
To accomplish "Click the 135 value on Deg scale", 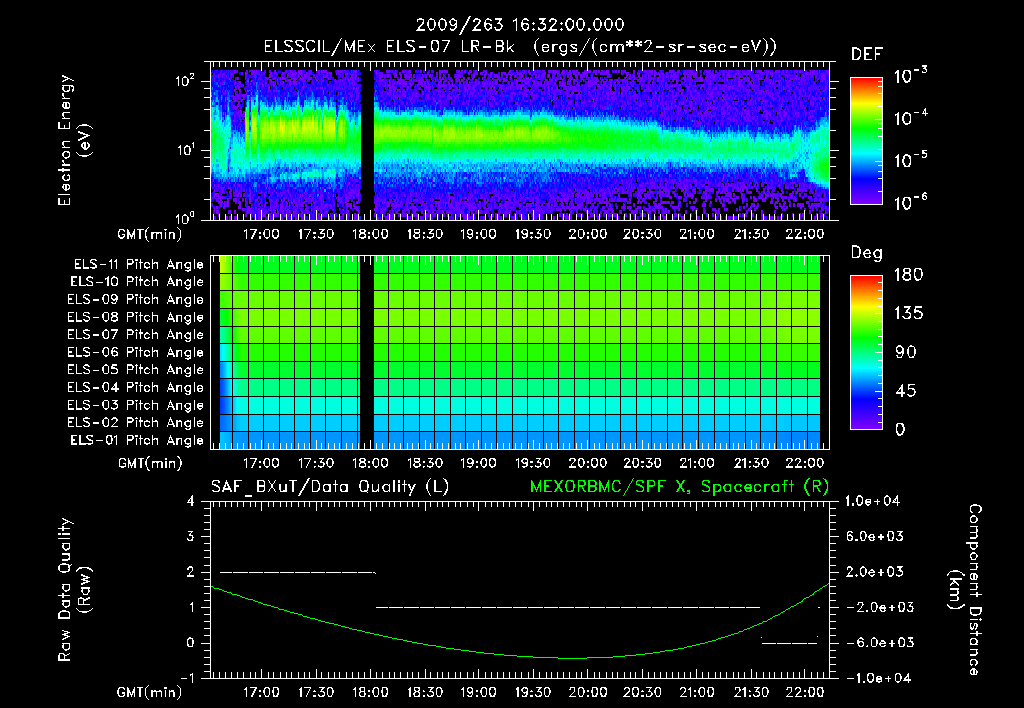I will [908, 314].
